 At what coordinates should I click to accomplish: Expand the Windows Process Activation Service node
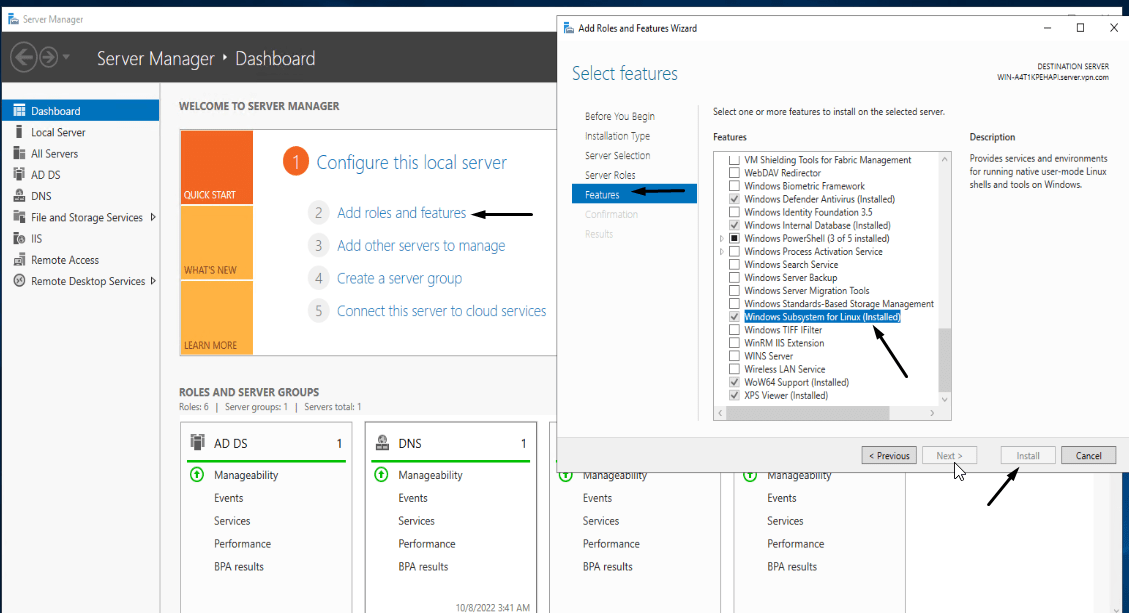pos(722,252)
